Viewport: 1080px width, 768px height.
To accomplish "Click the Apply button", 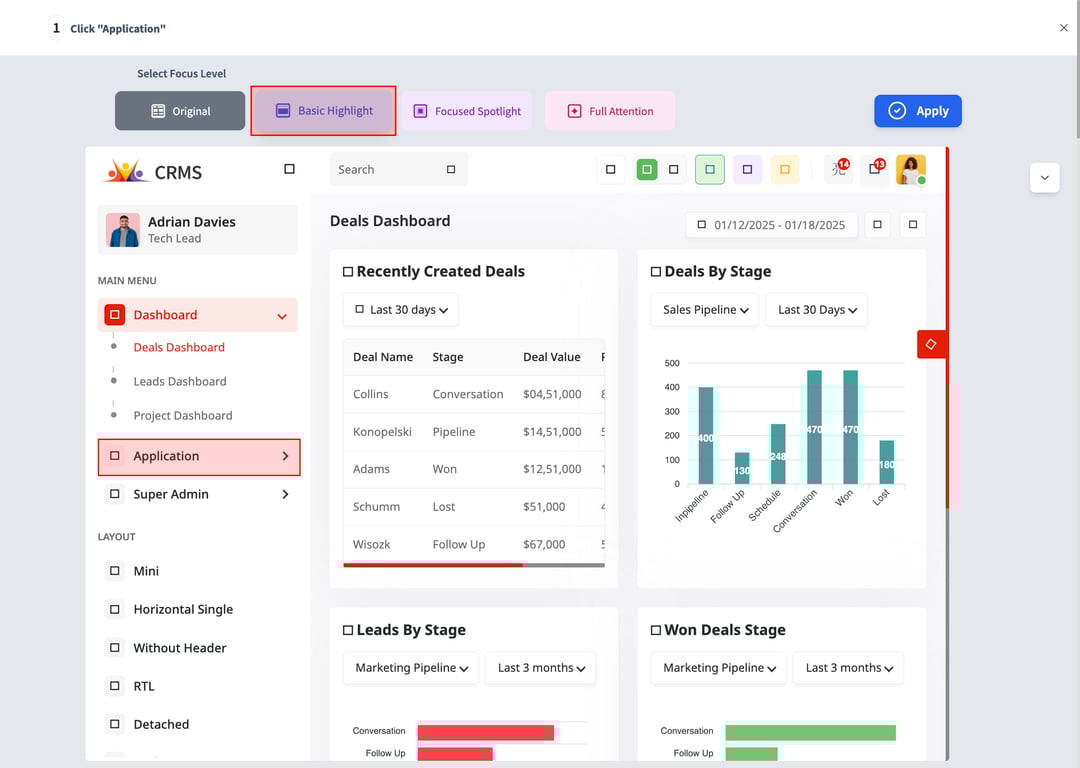I will coord(917,111).
